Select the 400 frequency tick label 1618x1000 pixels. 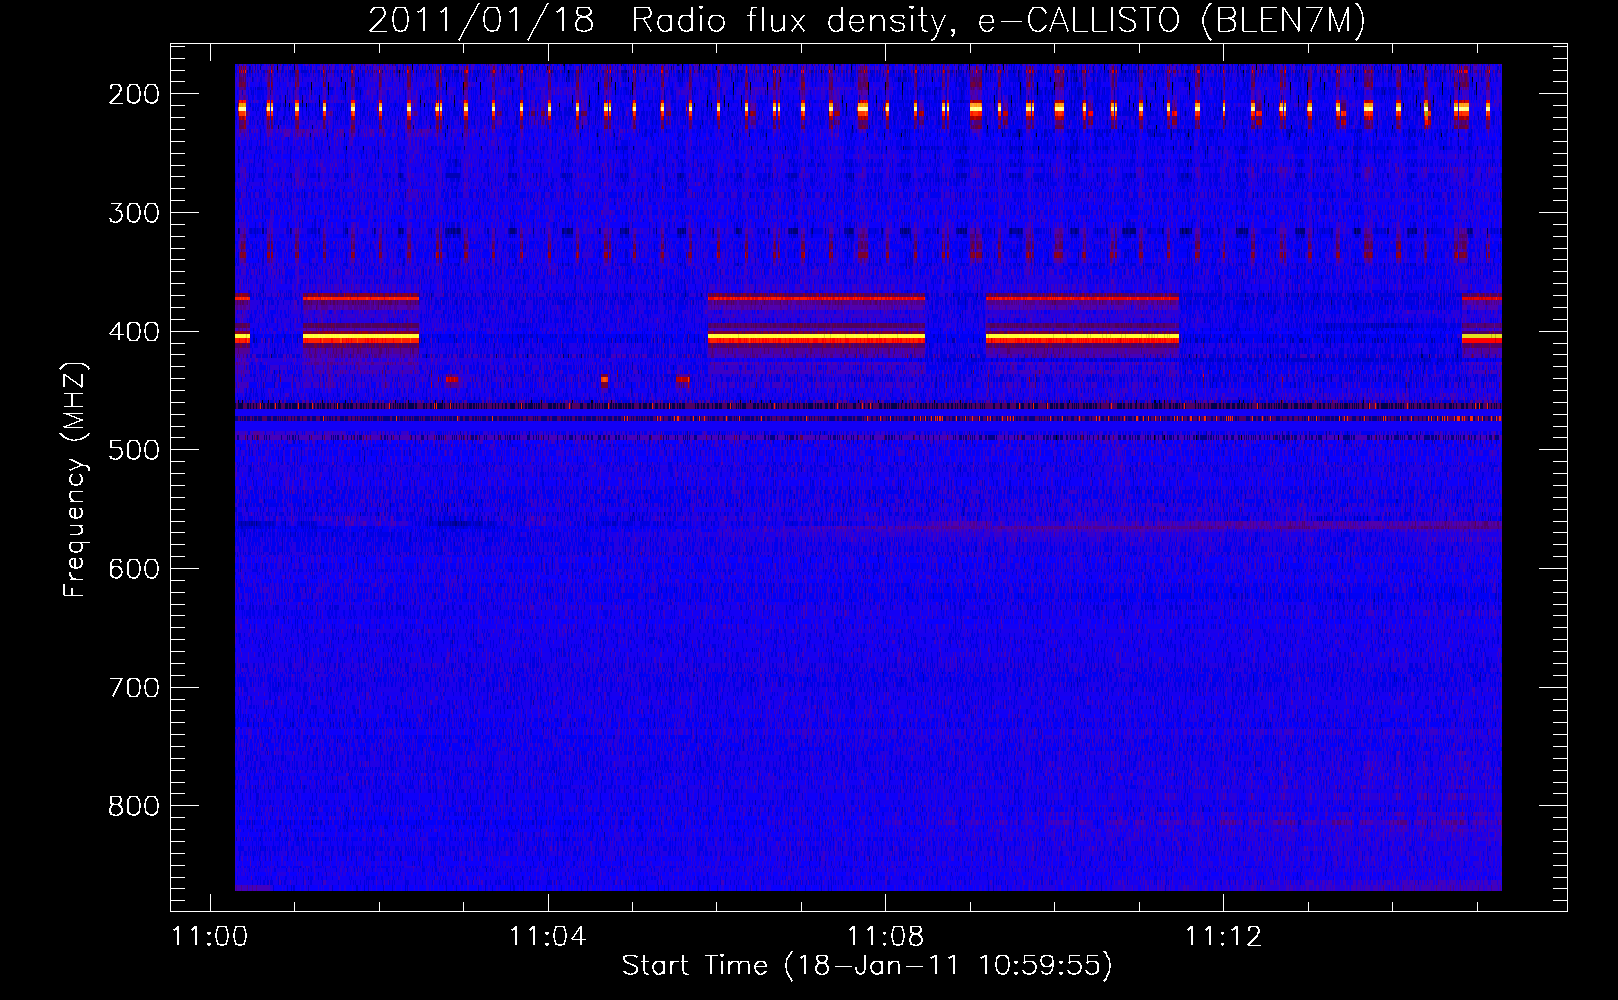pos(134,332)
